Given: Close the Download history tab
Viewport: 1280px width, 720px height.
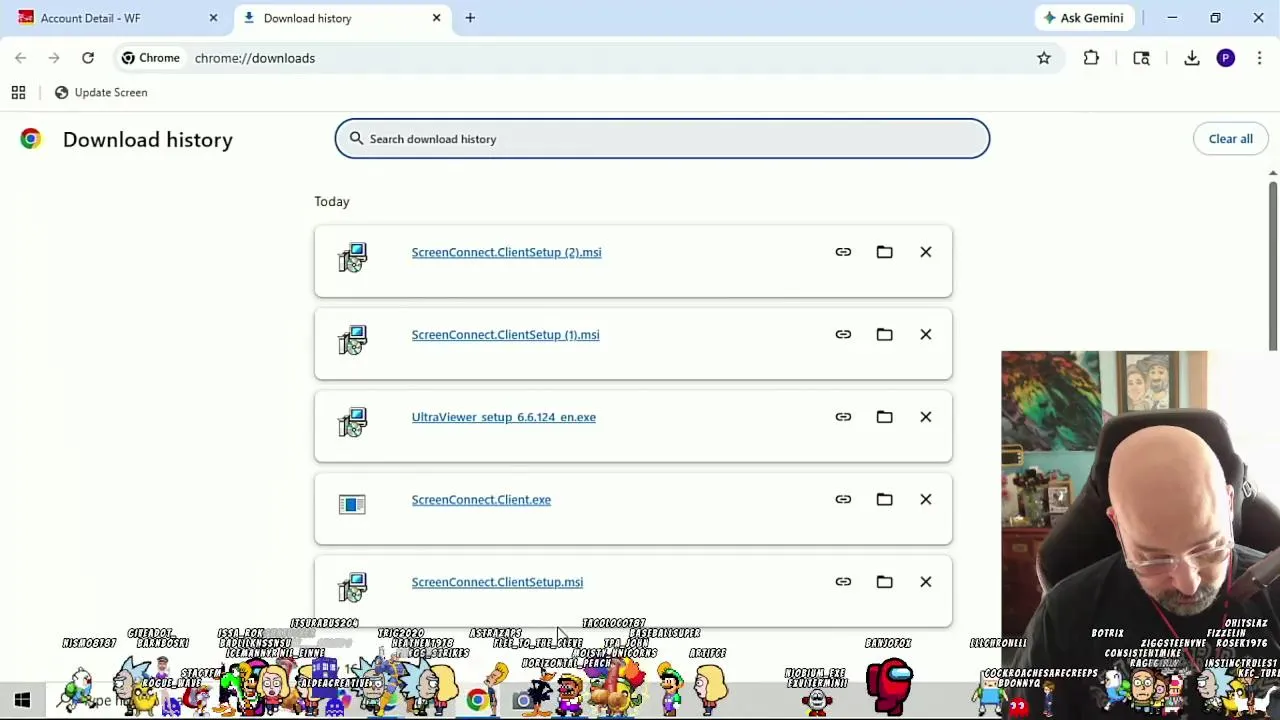Looking at the screenshot, I should [436, 18].
